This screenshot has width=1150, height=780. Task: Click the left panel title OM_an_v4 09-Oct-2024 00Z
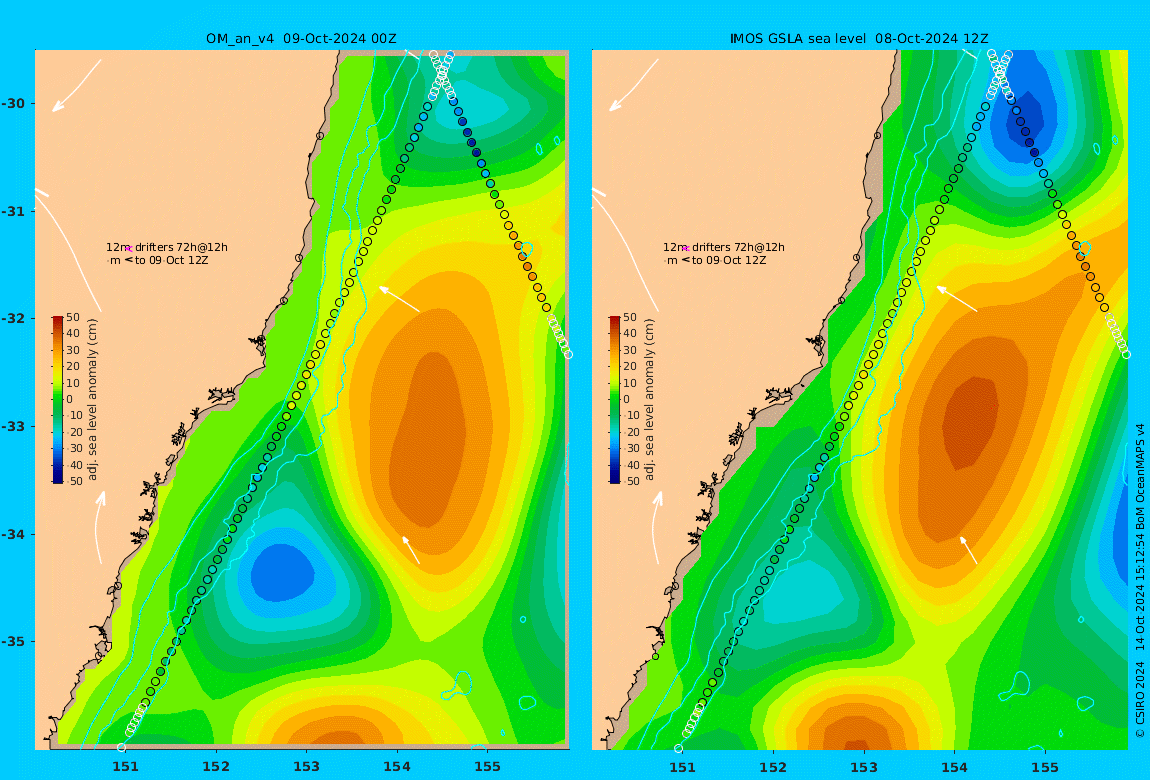(x=301, y=39)
